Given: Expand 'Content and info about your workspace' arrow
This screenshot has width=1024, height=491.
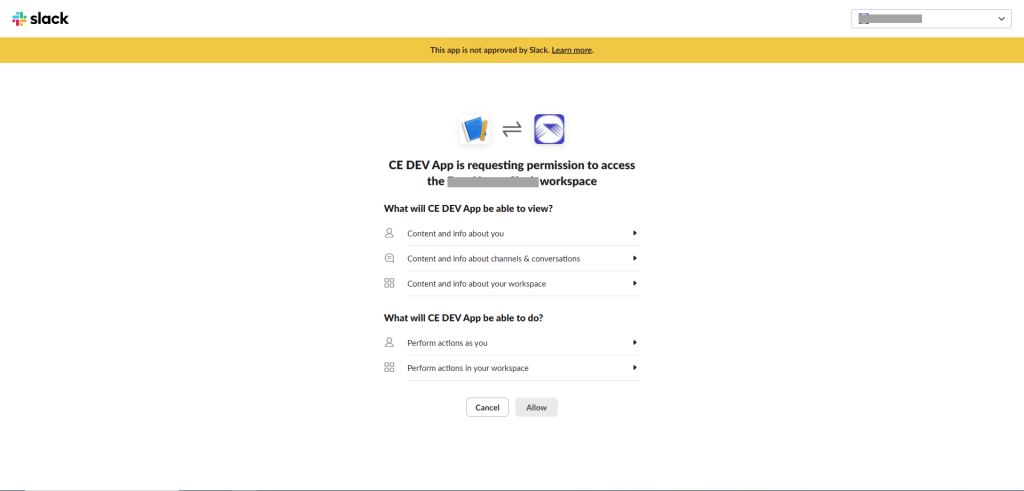Looking at the screenshot, I should [635, 283].
